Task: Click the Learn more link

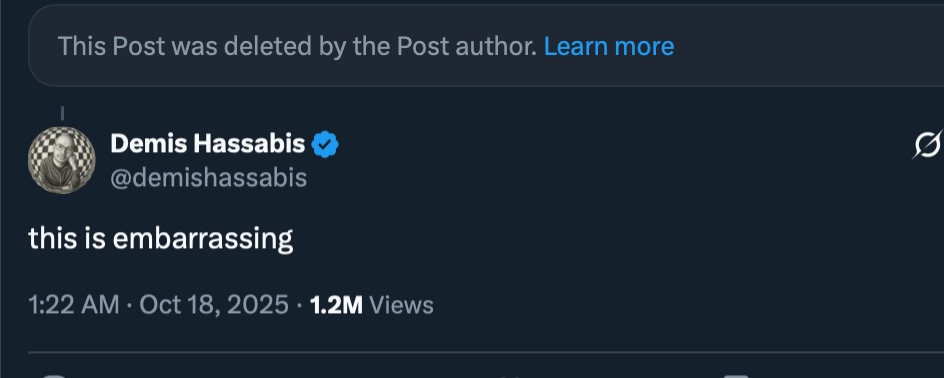Action: (609, 46)
